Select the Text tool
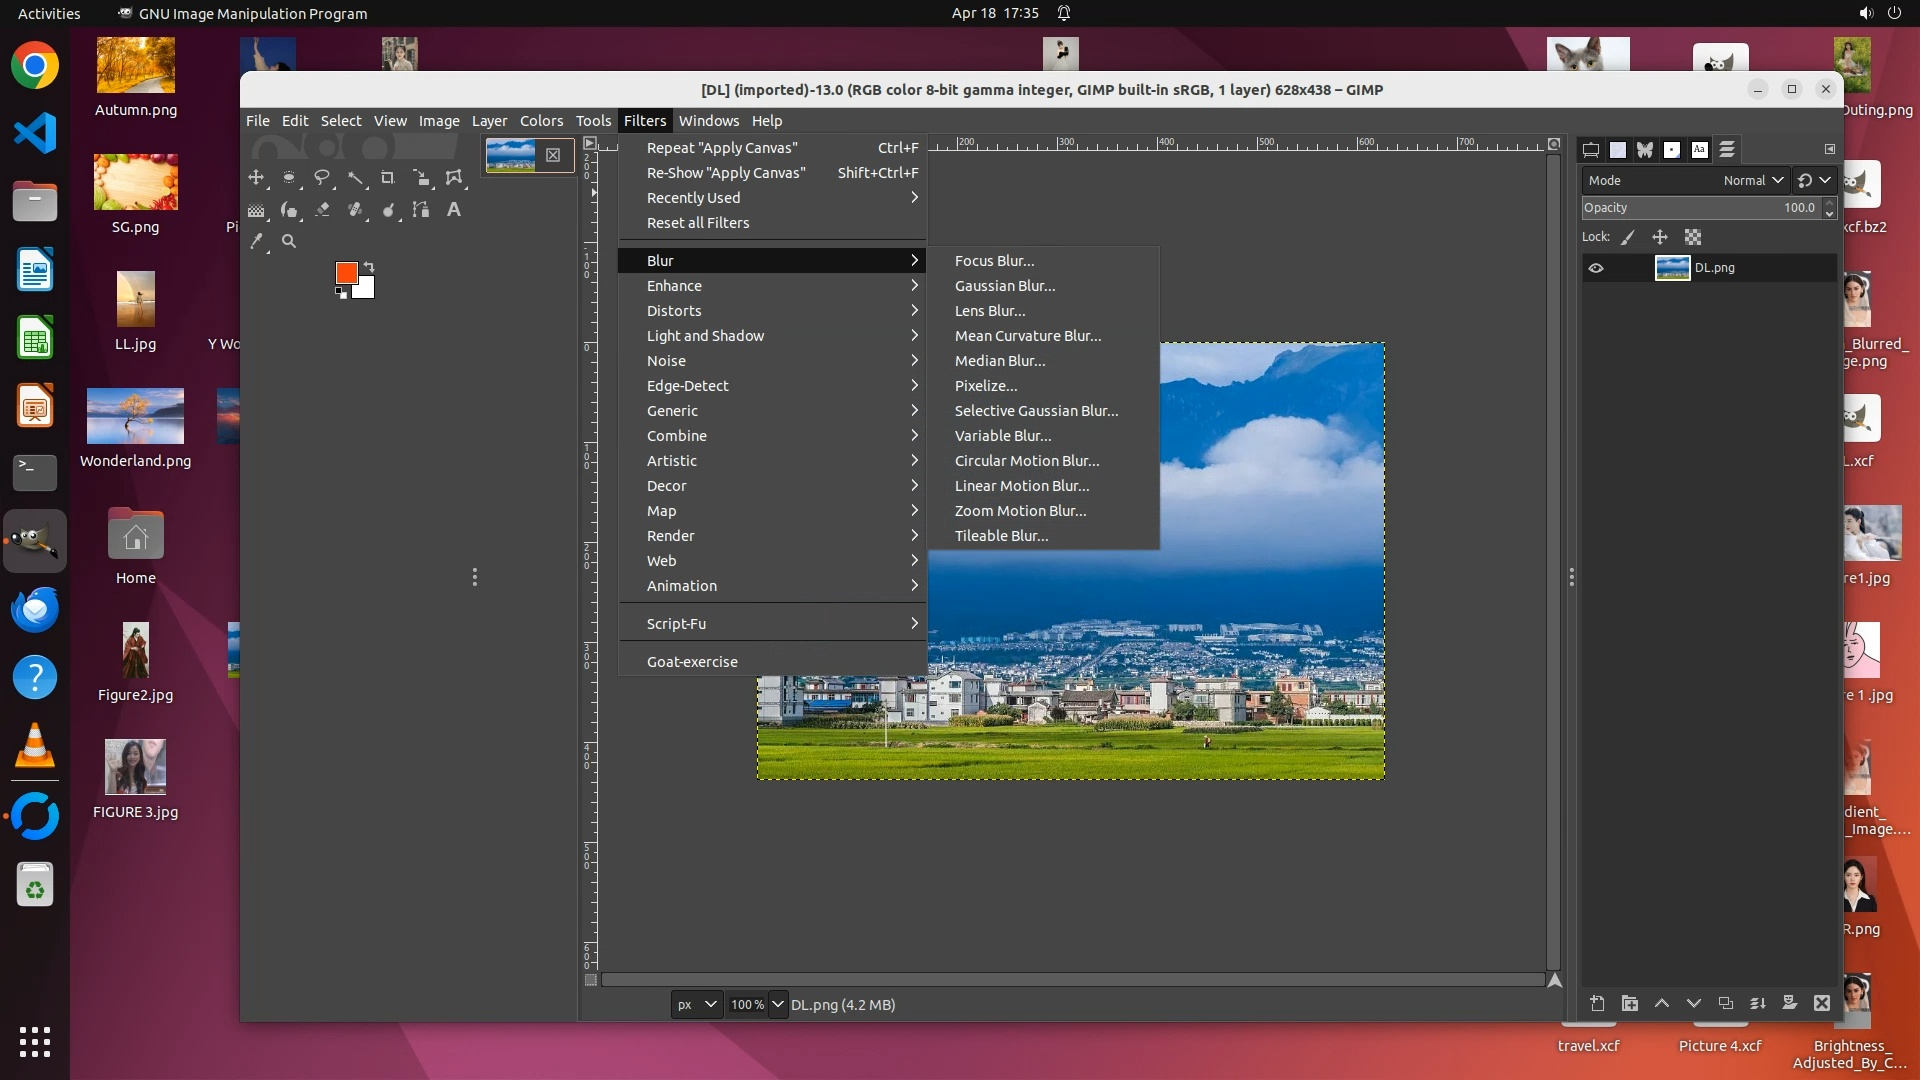 coord(454,210)
